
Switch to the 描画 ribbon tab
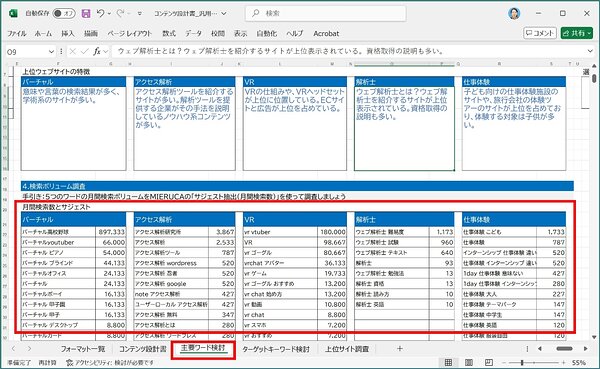91,34
